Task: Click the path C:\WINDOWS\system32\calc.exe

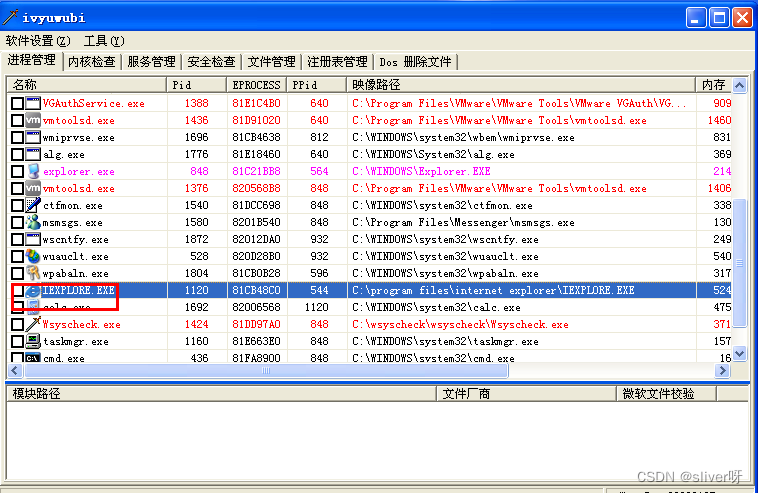Action: point(437,307)
